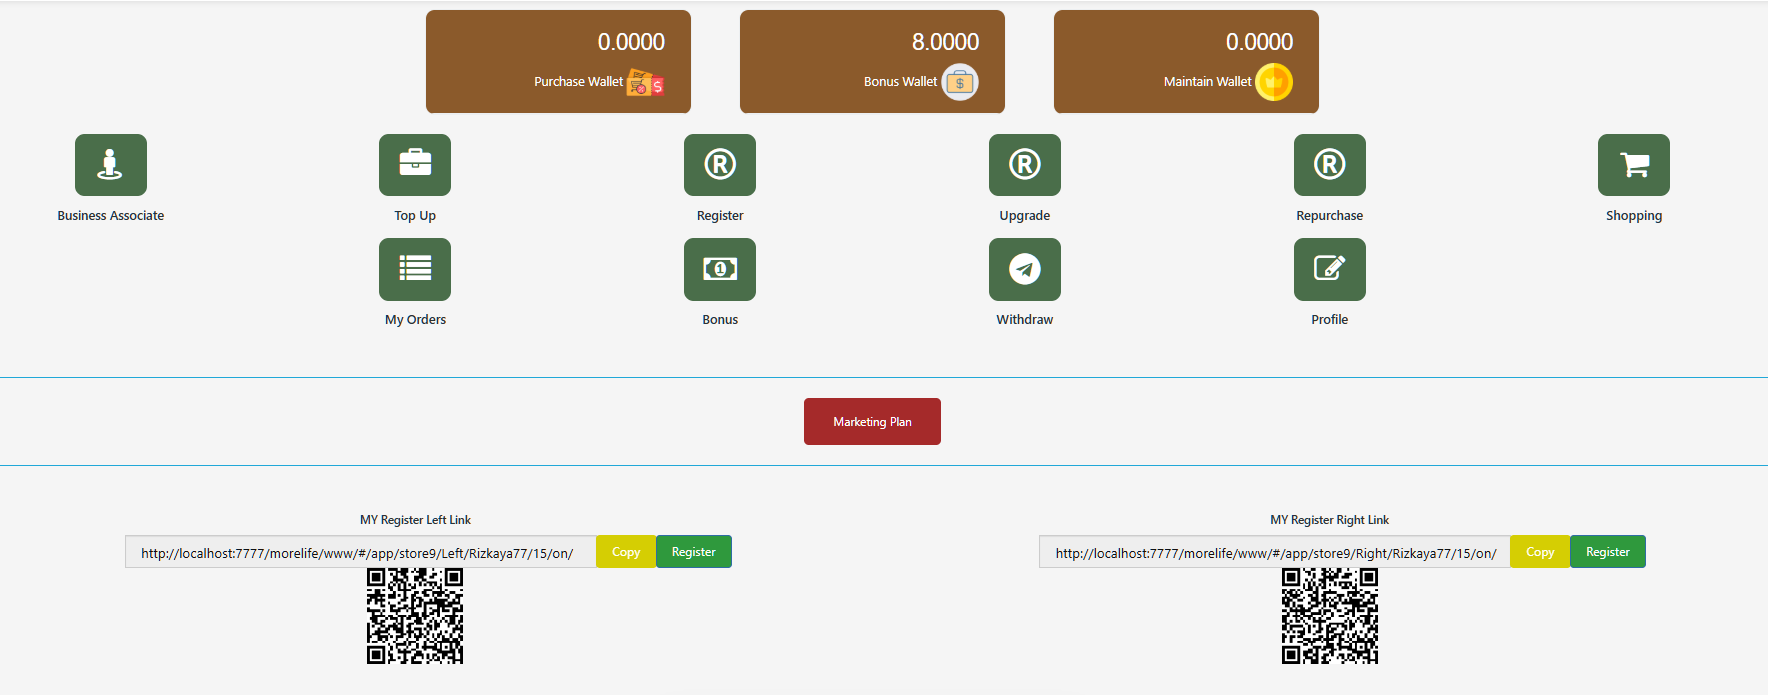Click the Maintain Wallet 0.0000 balance
The width and height of the screenshot is (1768, 695).
pyautogui.click(x=1259, y=42)
